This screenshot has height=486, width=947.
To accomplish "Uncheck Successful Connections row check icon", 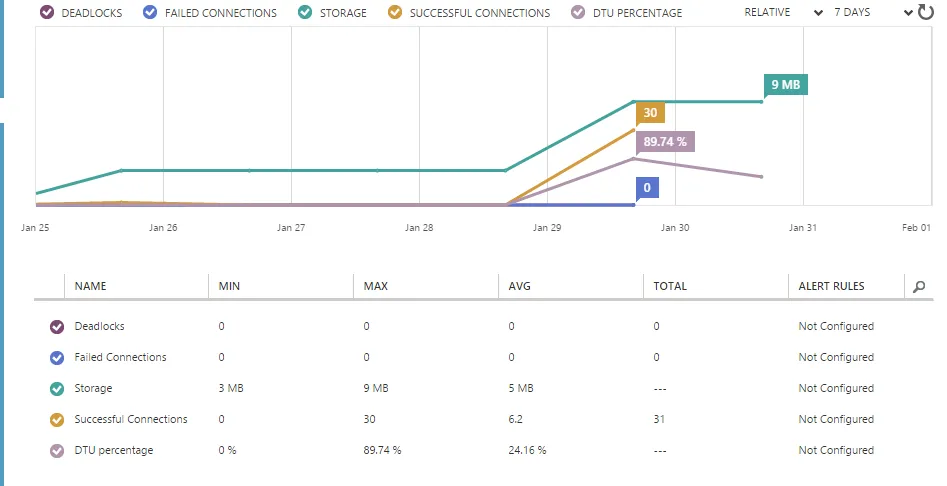I will pos(57,420).
